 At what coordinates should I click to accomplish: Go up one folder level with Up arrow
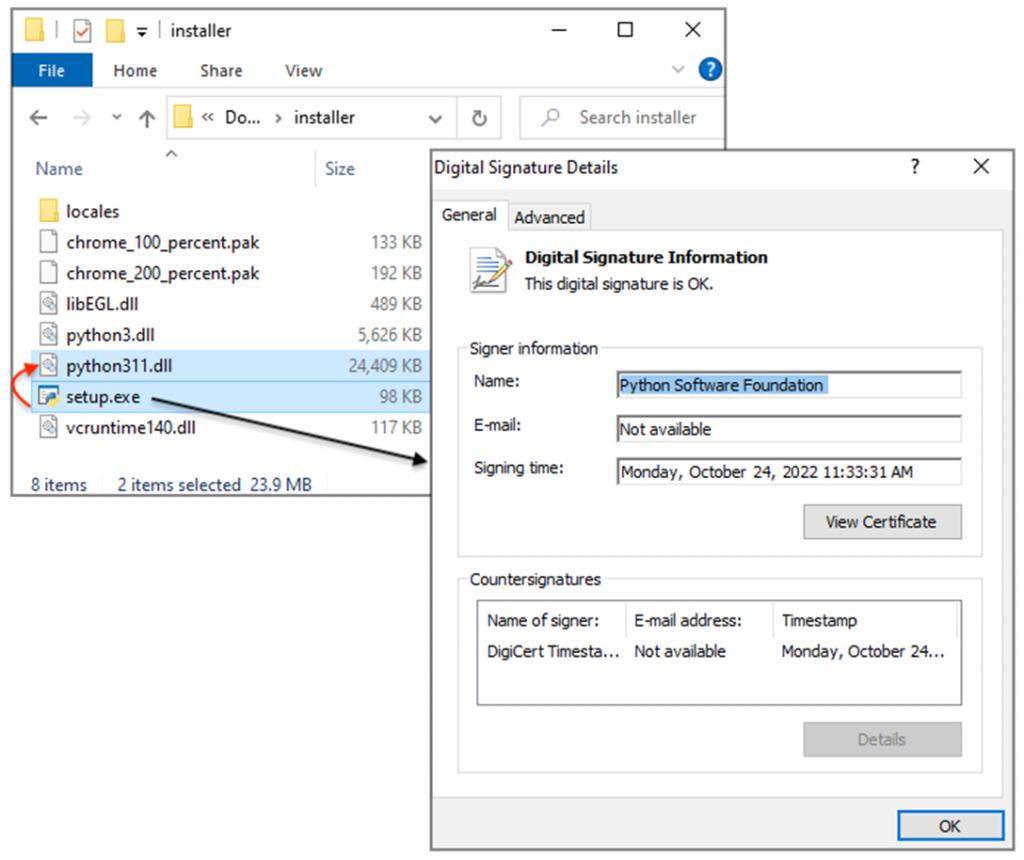[x=147, y=118]
